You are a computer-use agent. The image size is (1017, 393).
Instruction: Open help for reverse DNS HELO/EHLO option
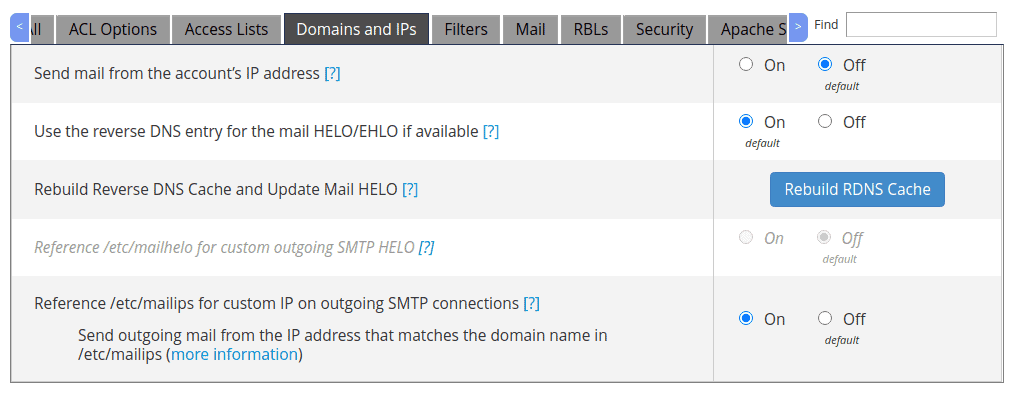click(491, 132)
